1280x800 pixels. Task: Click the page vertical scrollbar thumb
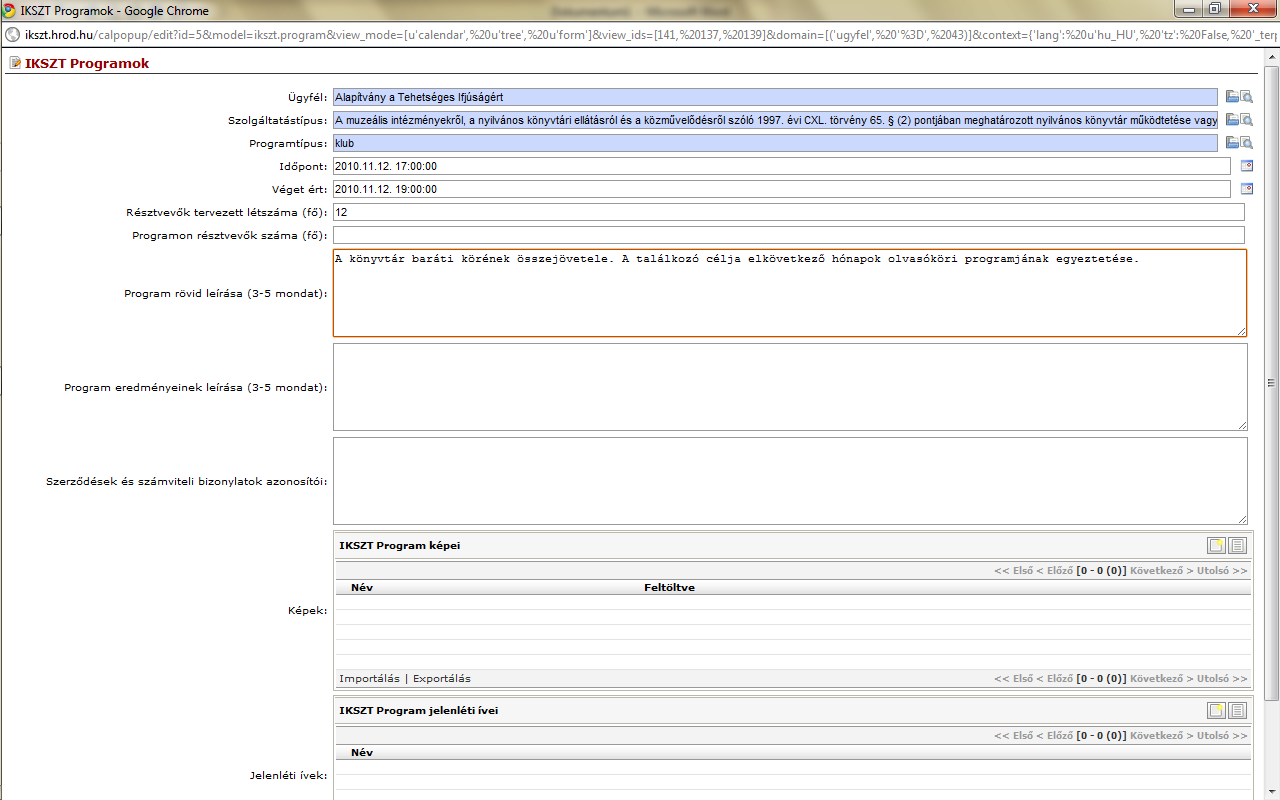pos(1272,382)
